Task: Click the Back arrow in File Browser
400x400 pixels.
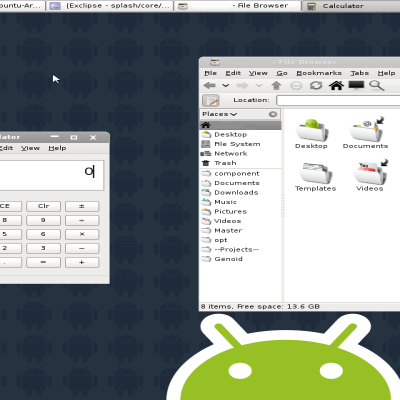Action: pos(209,86)
